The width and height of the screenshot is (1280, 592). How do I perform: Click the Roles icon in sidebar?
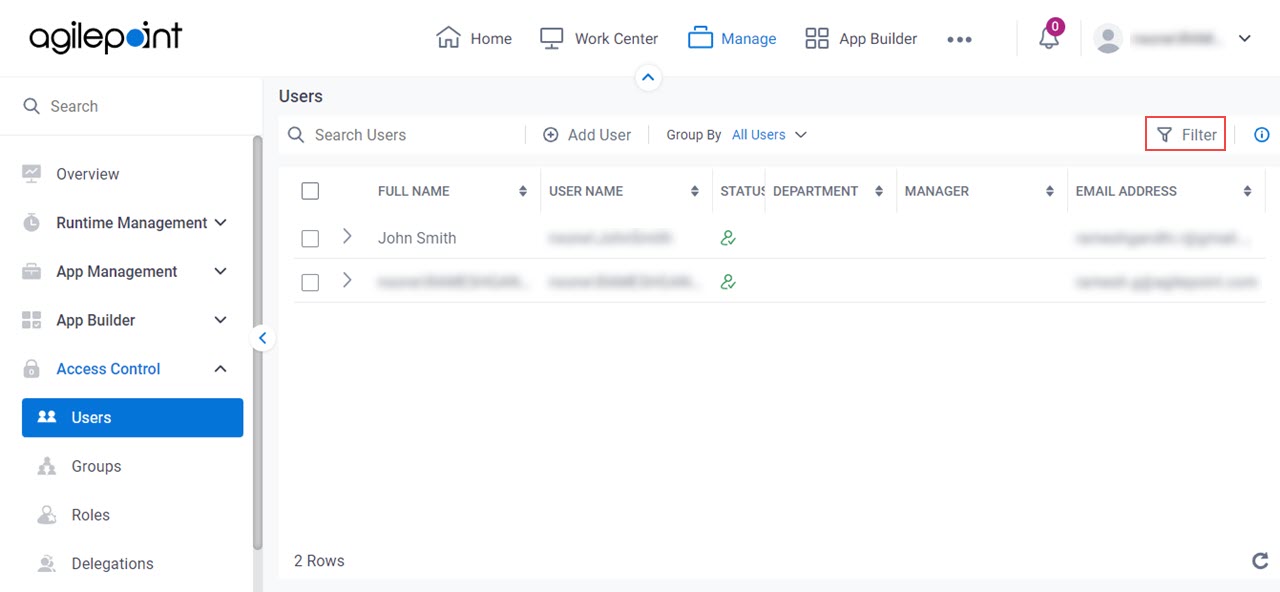(47, 515)
